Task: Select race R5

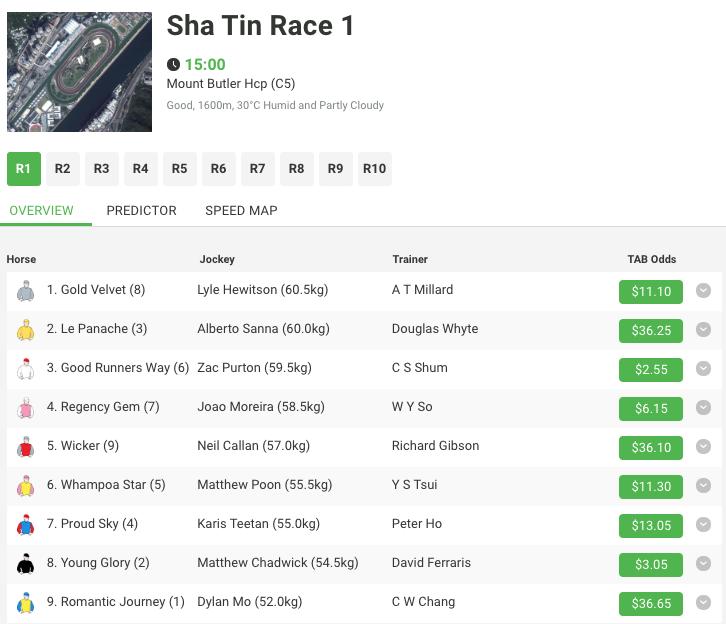Action: pos(180,169)
